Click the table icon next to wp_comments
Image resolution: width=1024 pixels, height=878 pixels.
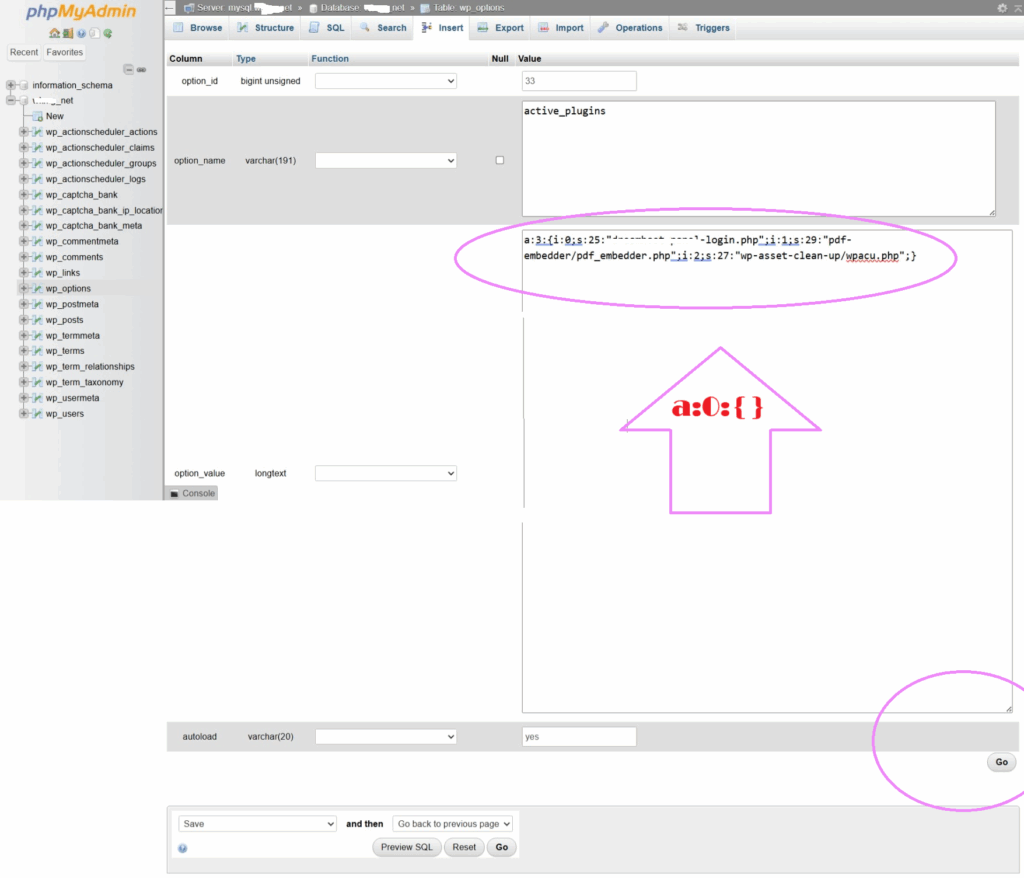pyautogui.click(x=37, y=257)
